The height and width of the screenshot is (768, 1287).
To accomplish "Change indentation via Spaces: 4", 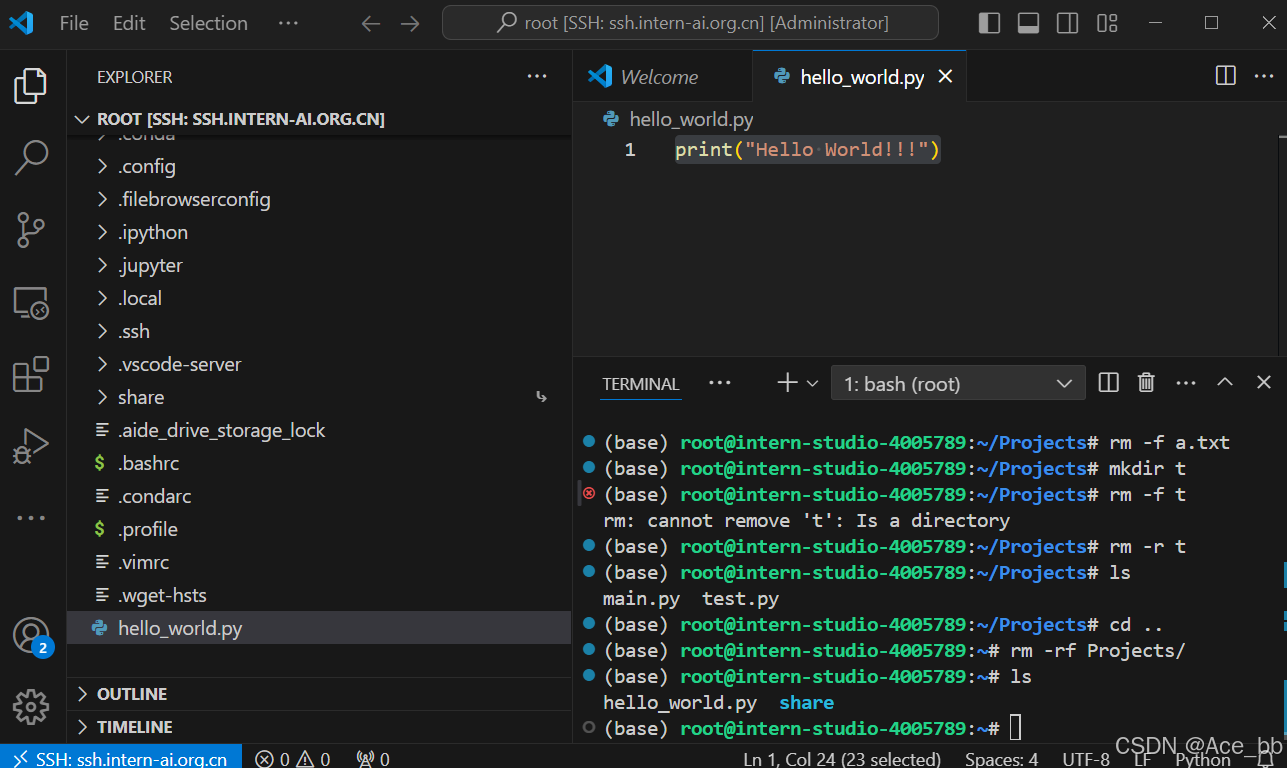I will pyautogui.click(x=1001, y=759).
